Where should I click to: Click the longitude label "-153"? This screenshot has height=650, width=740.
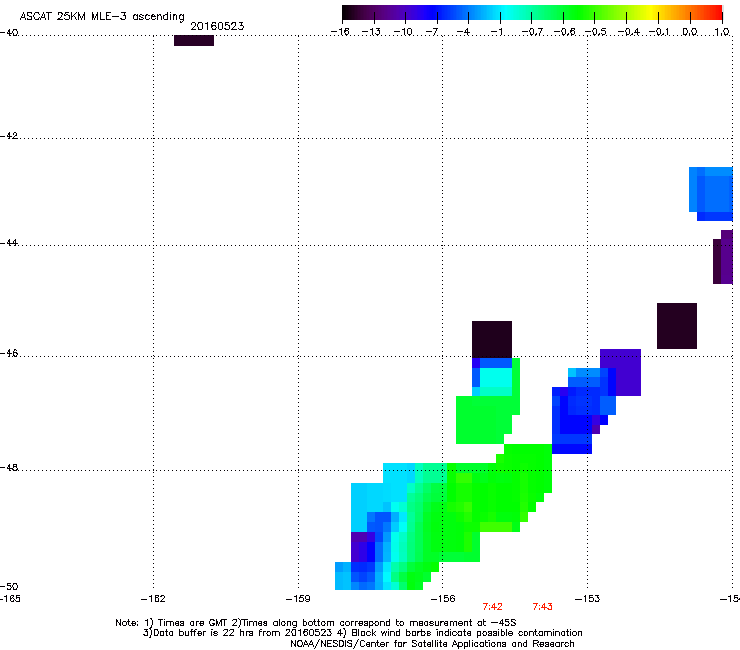(587, 599)
